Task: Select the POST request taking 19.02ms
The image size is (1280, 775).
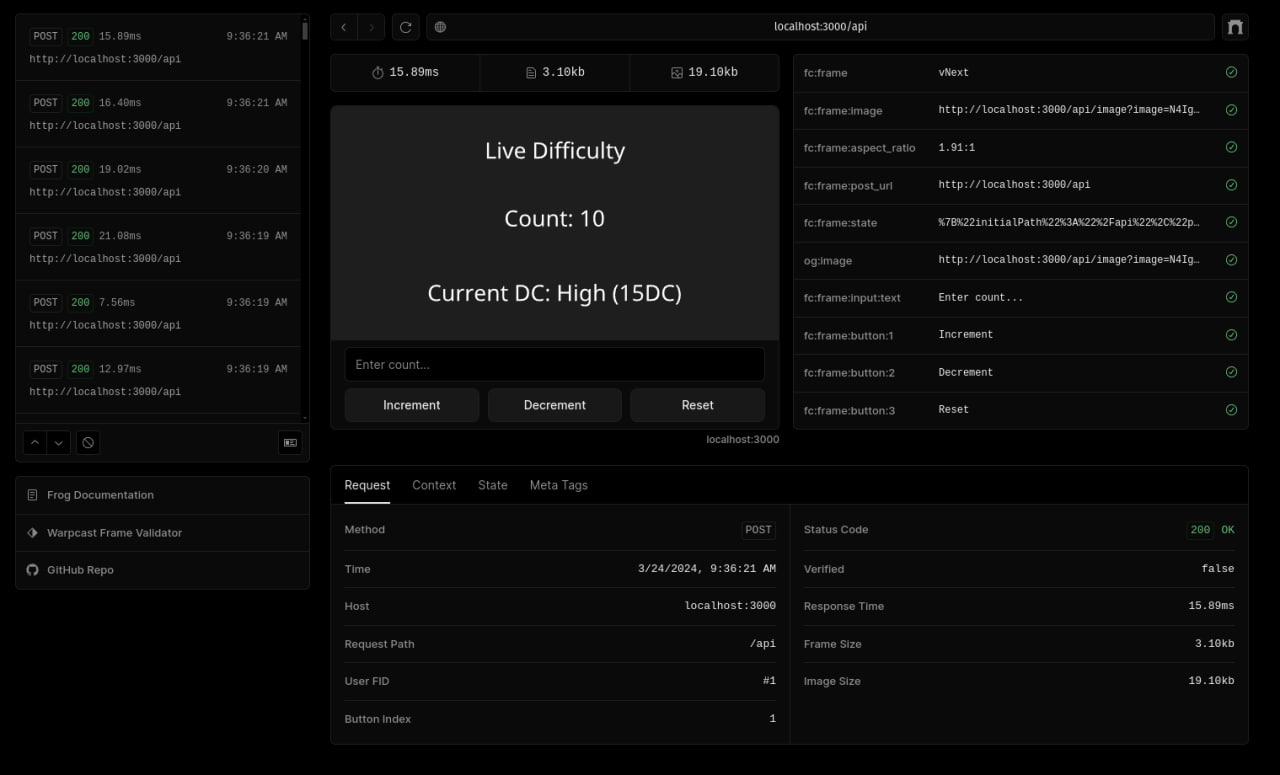Action: coord(158,181)
